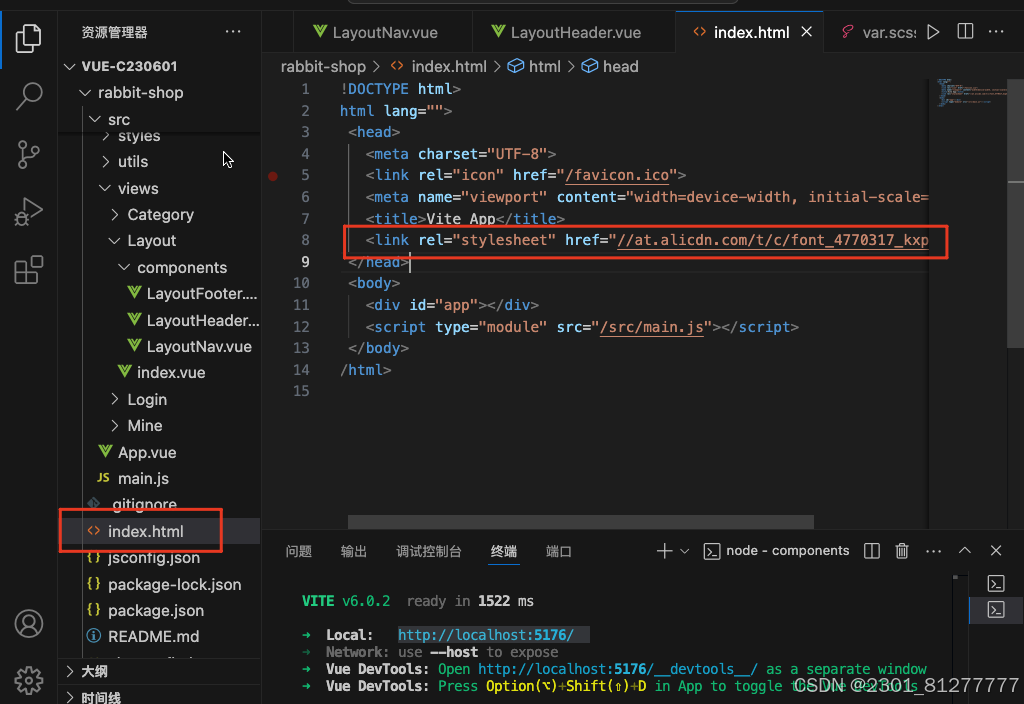The width and height of the screenshot is (1024, 704).
Task: Open explorer panel more actions menu
Action: point(233,32)
